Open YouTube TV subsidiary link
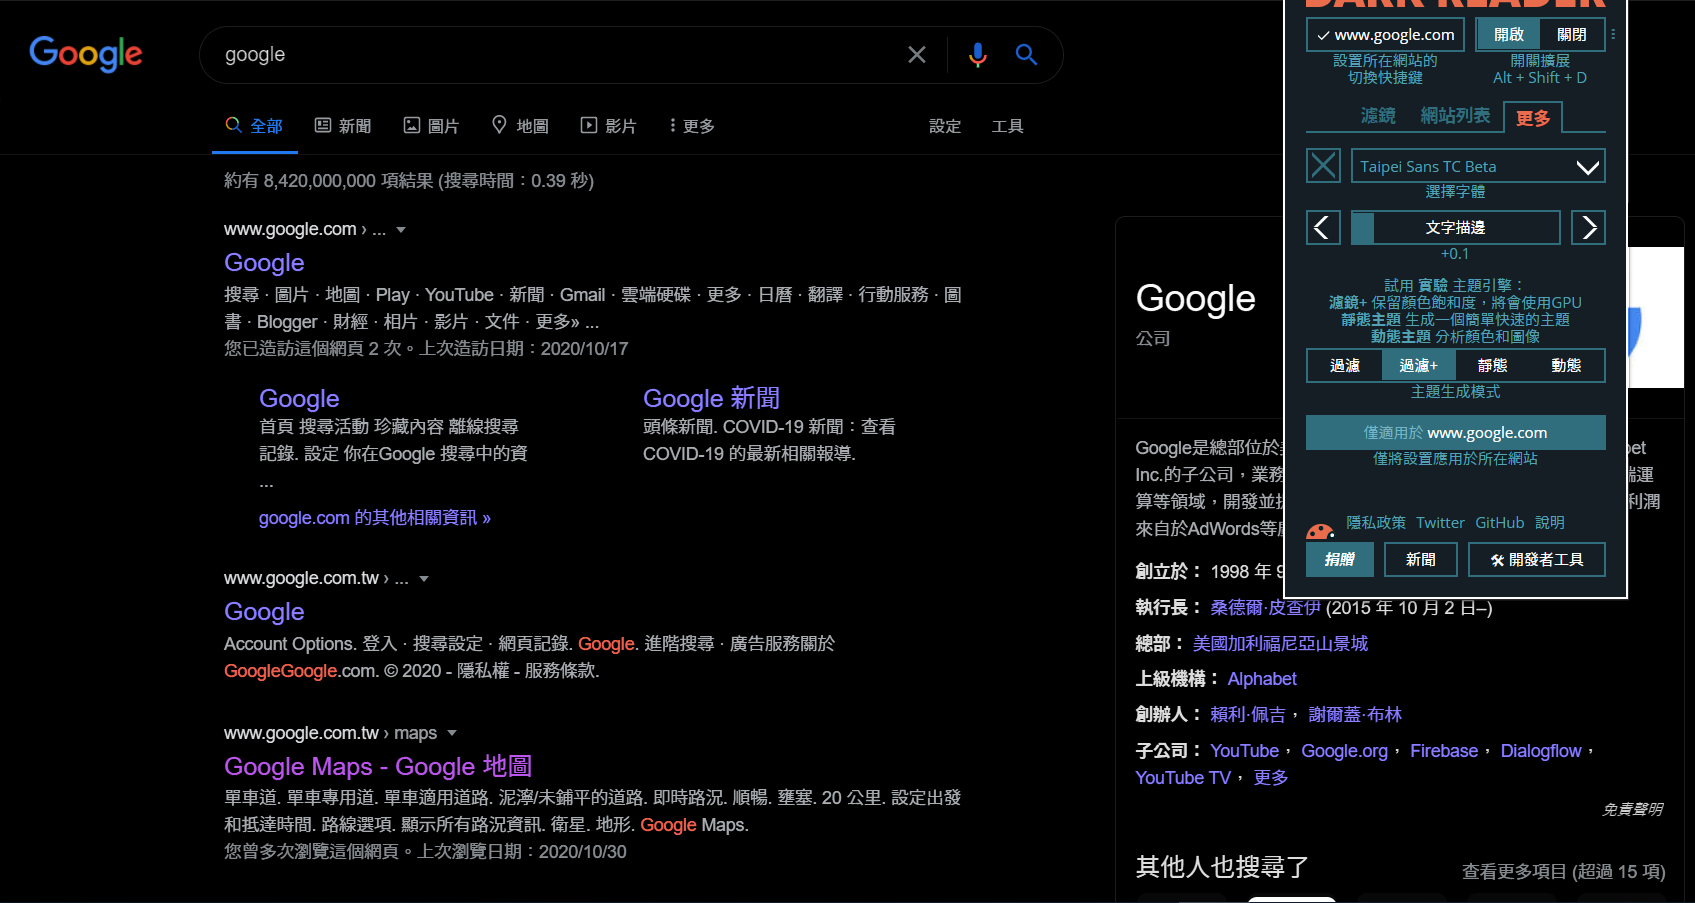This screenshot has height=903, width=1695. (1183, 778)
